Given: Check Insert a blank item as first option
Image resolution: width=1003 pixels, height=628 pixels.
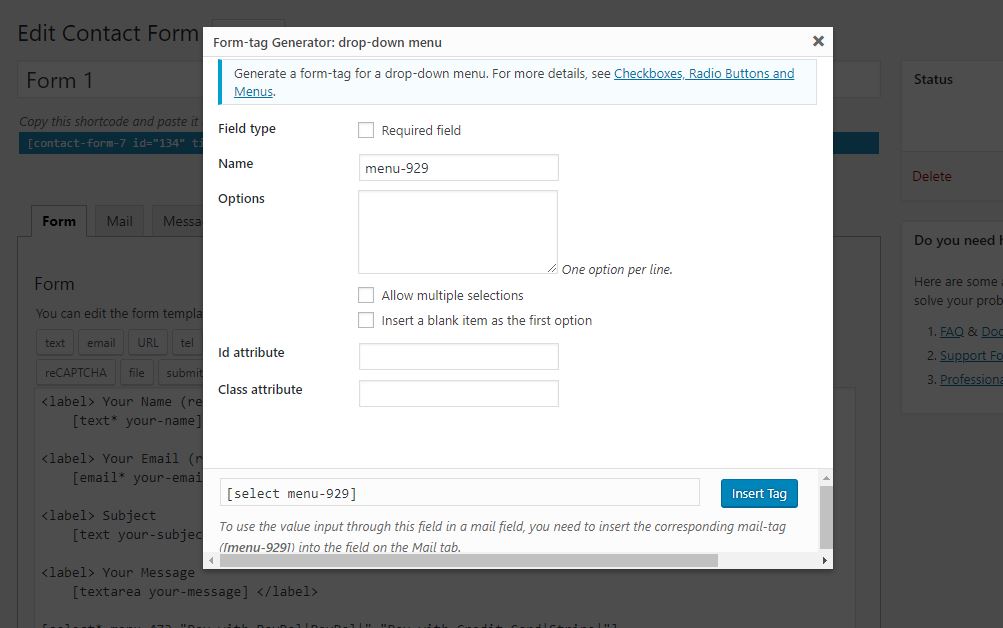Looking at the screenshot, I should point(366,320).
